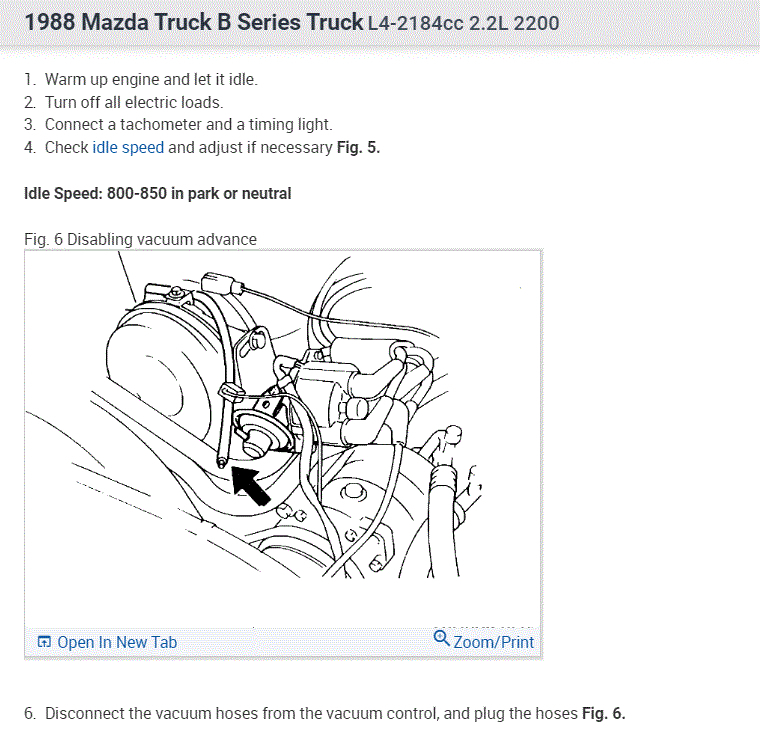Viewport: 760px width, 751px height.
Task: Click the Open In New Tab icon
Action: click(x=44, y=642)
